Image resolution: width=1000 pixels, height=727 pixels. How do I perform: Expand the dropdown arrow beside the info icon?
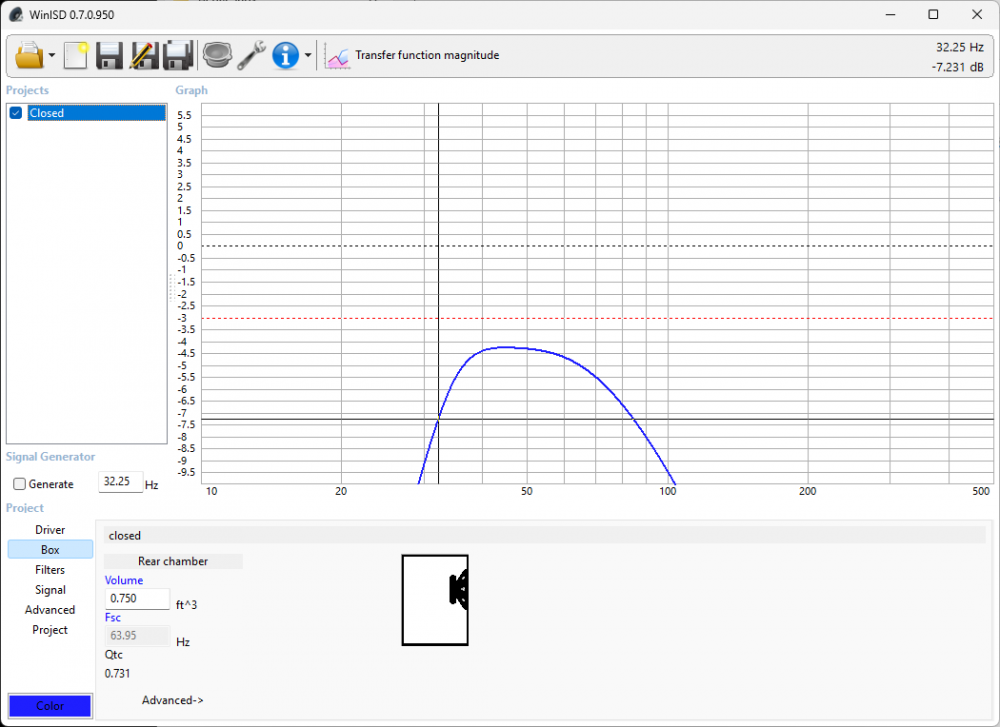coord(308,56)
